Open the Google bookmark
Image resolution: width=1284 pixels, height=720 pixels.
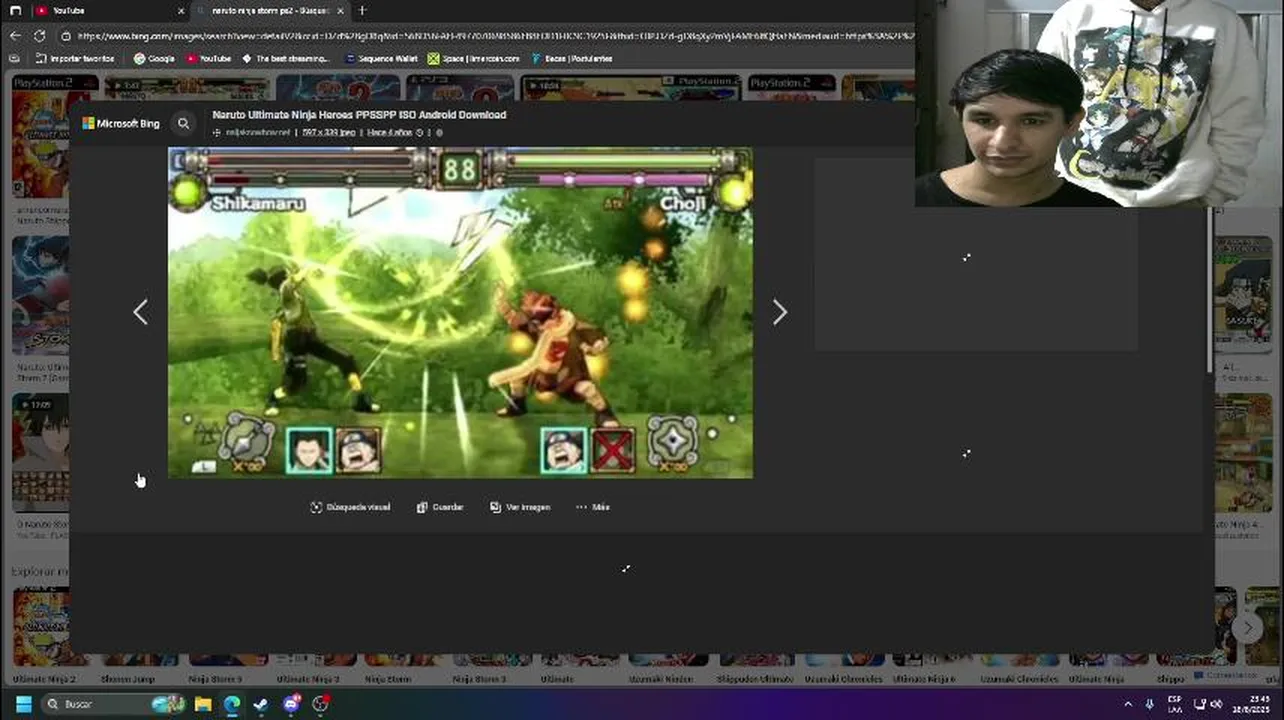(x=154, y=58)
